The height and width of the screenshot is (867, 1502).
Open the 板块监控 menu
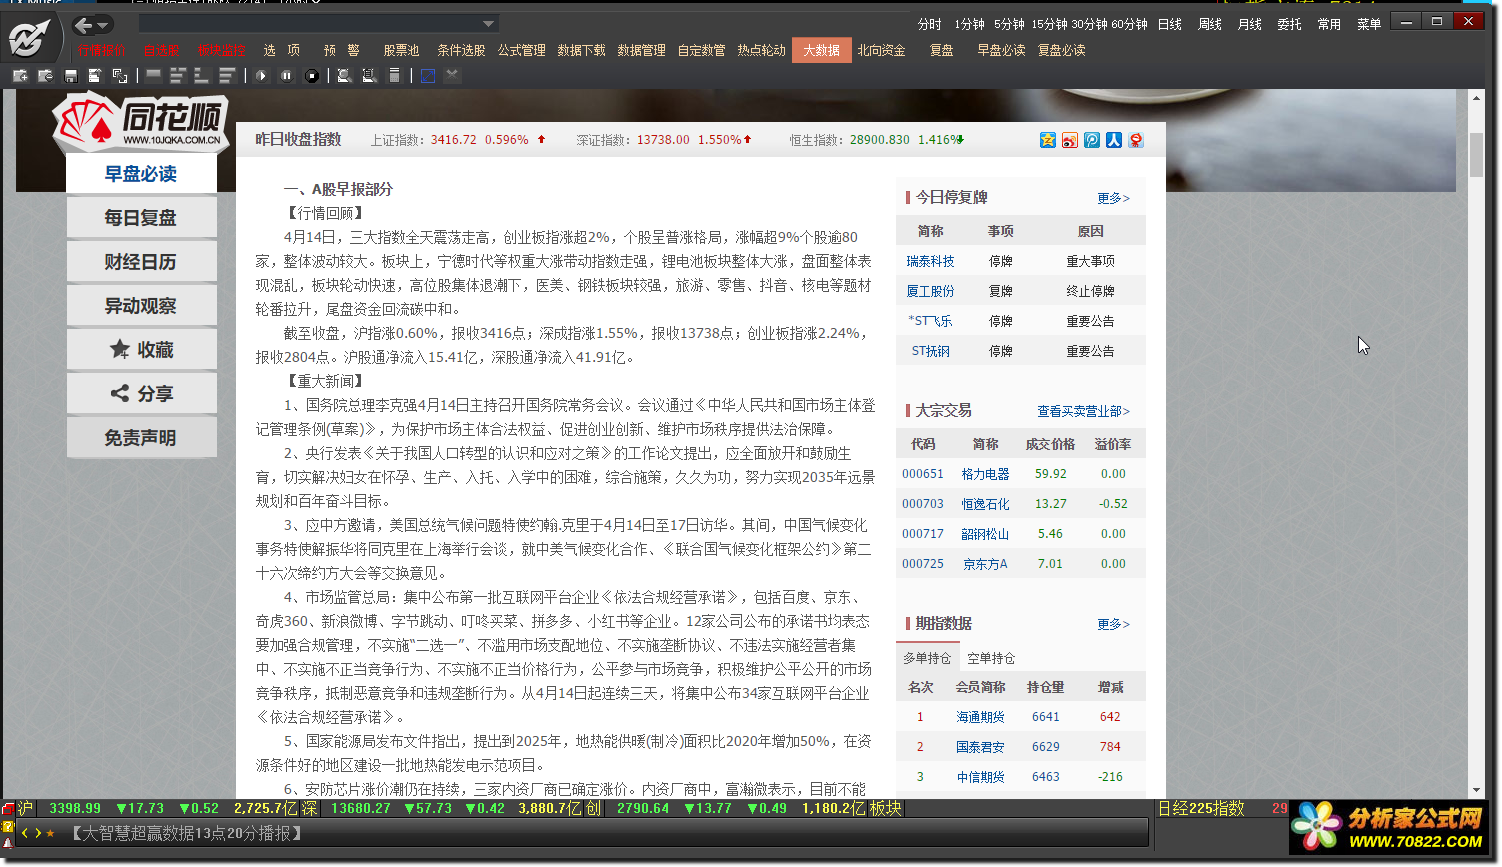[x=222, y=50]
